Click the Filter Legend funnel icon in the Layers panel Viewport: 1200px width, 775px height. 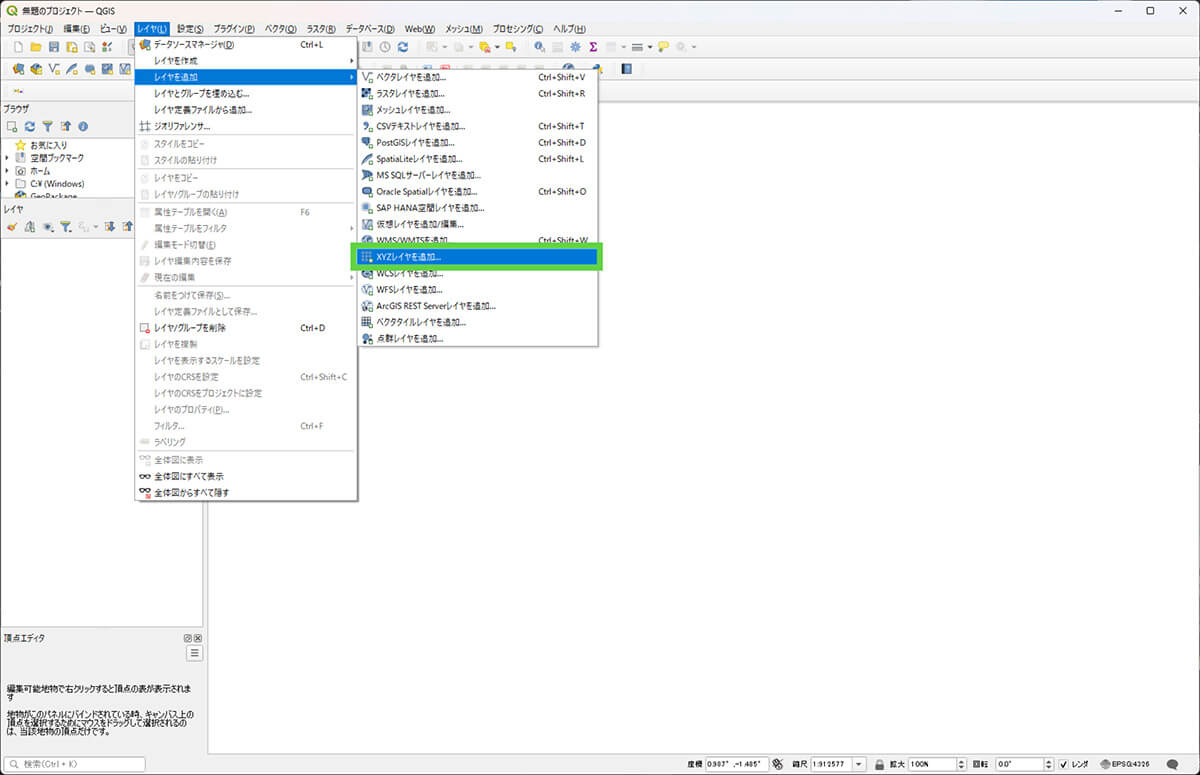click(66, 227)
